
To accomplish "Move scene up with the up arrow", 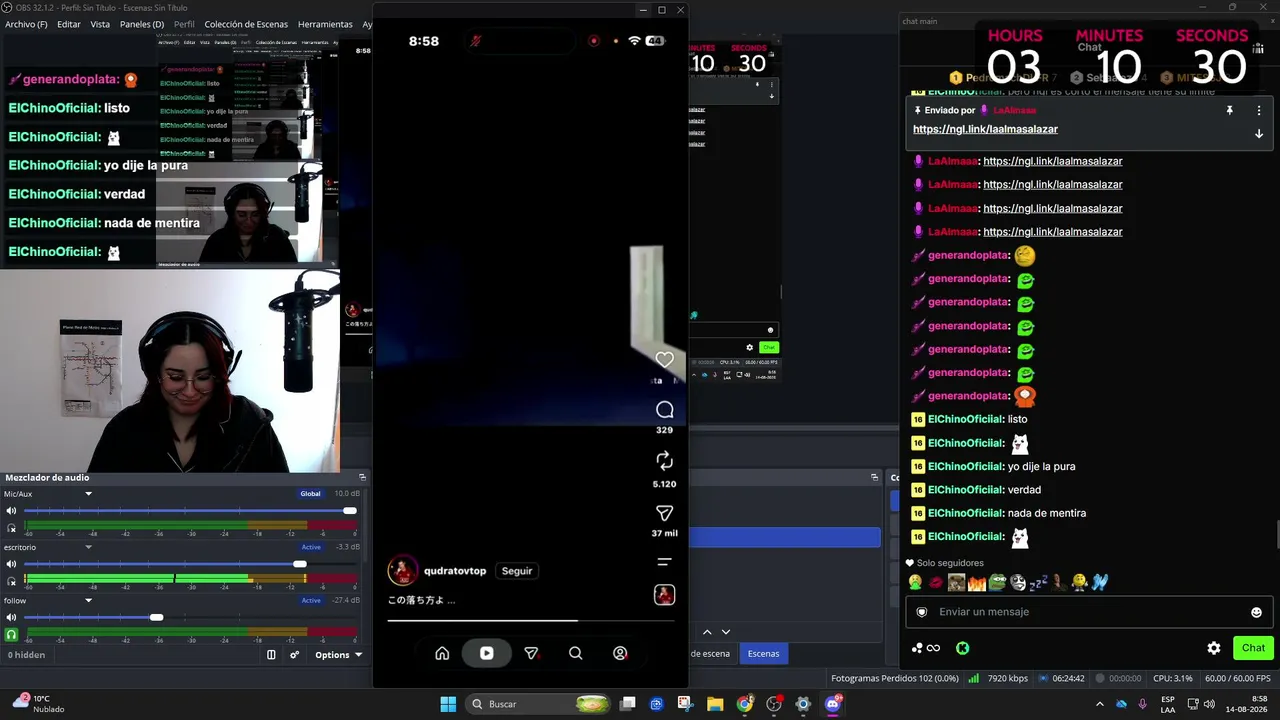I will click(x=707, y=632).
